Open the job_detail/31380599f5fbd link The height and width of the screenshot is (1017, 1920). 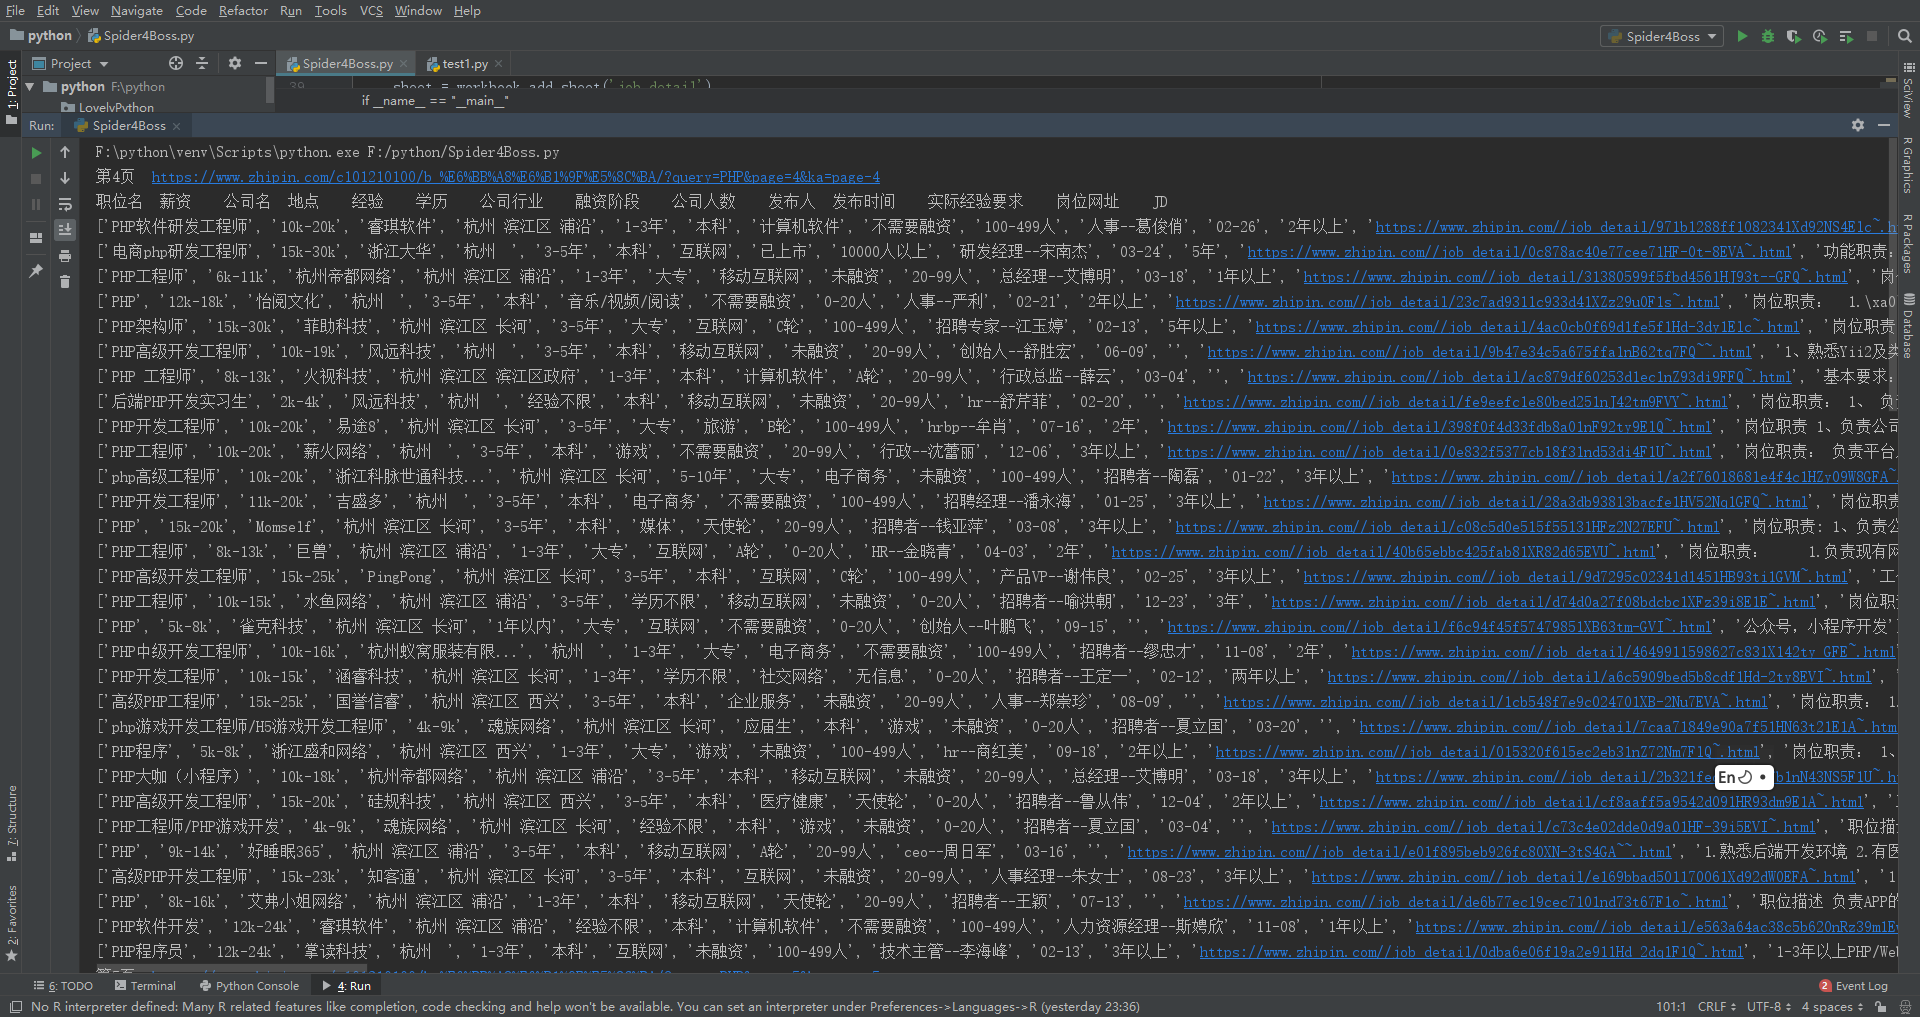click(1575, 277)
